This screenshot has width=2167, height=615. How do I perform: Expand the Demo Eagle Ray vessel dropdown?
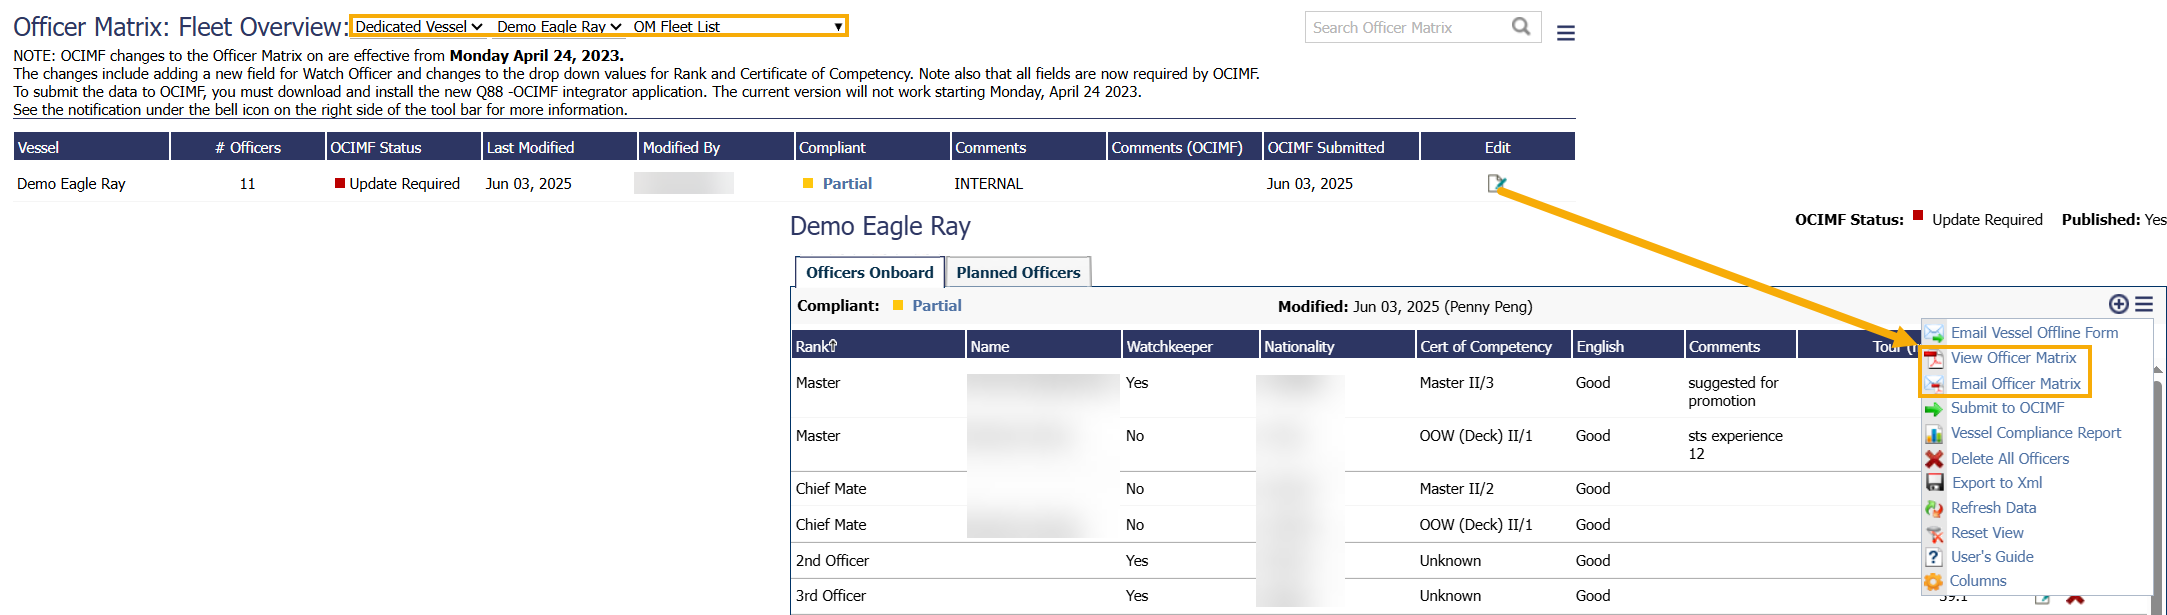pos(559,27)
